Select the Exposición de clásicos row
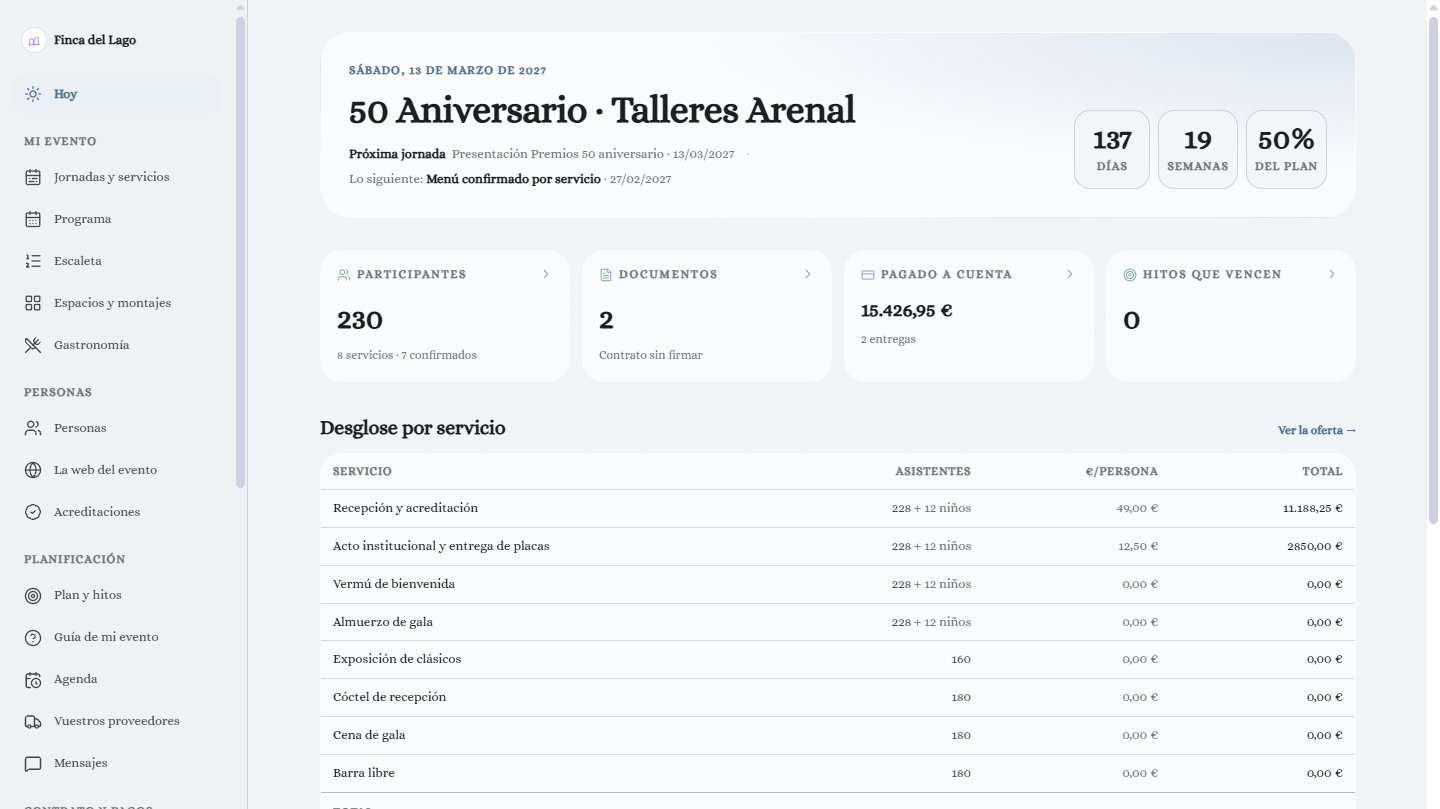This screenshot has height=809, width=1440. click(x=838, y=659)
